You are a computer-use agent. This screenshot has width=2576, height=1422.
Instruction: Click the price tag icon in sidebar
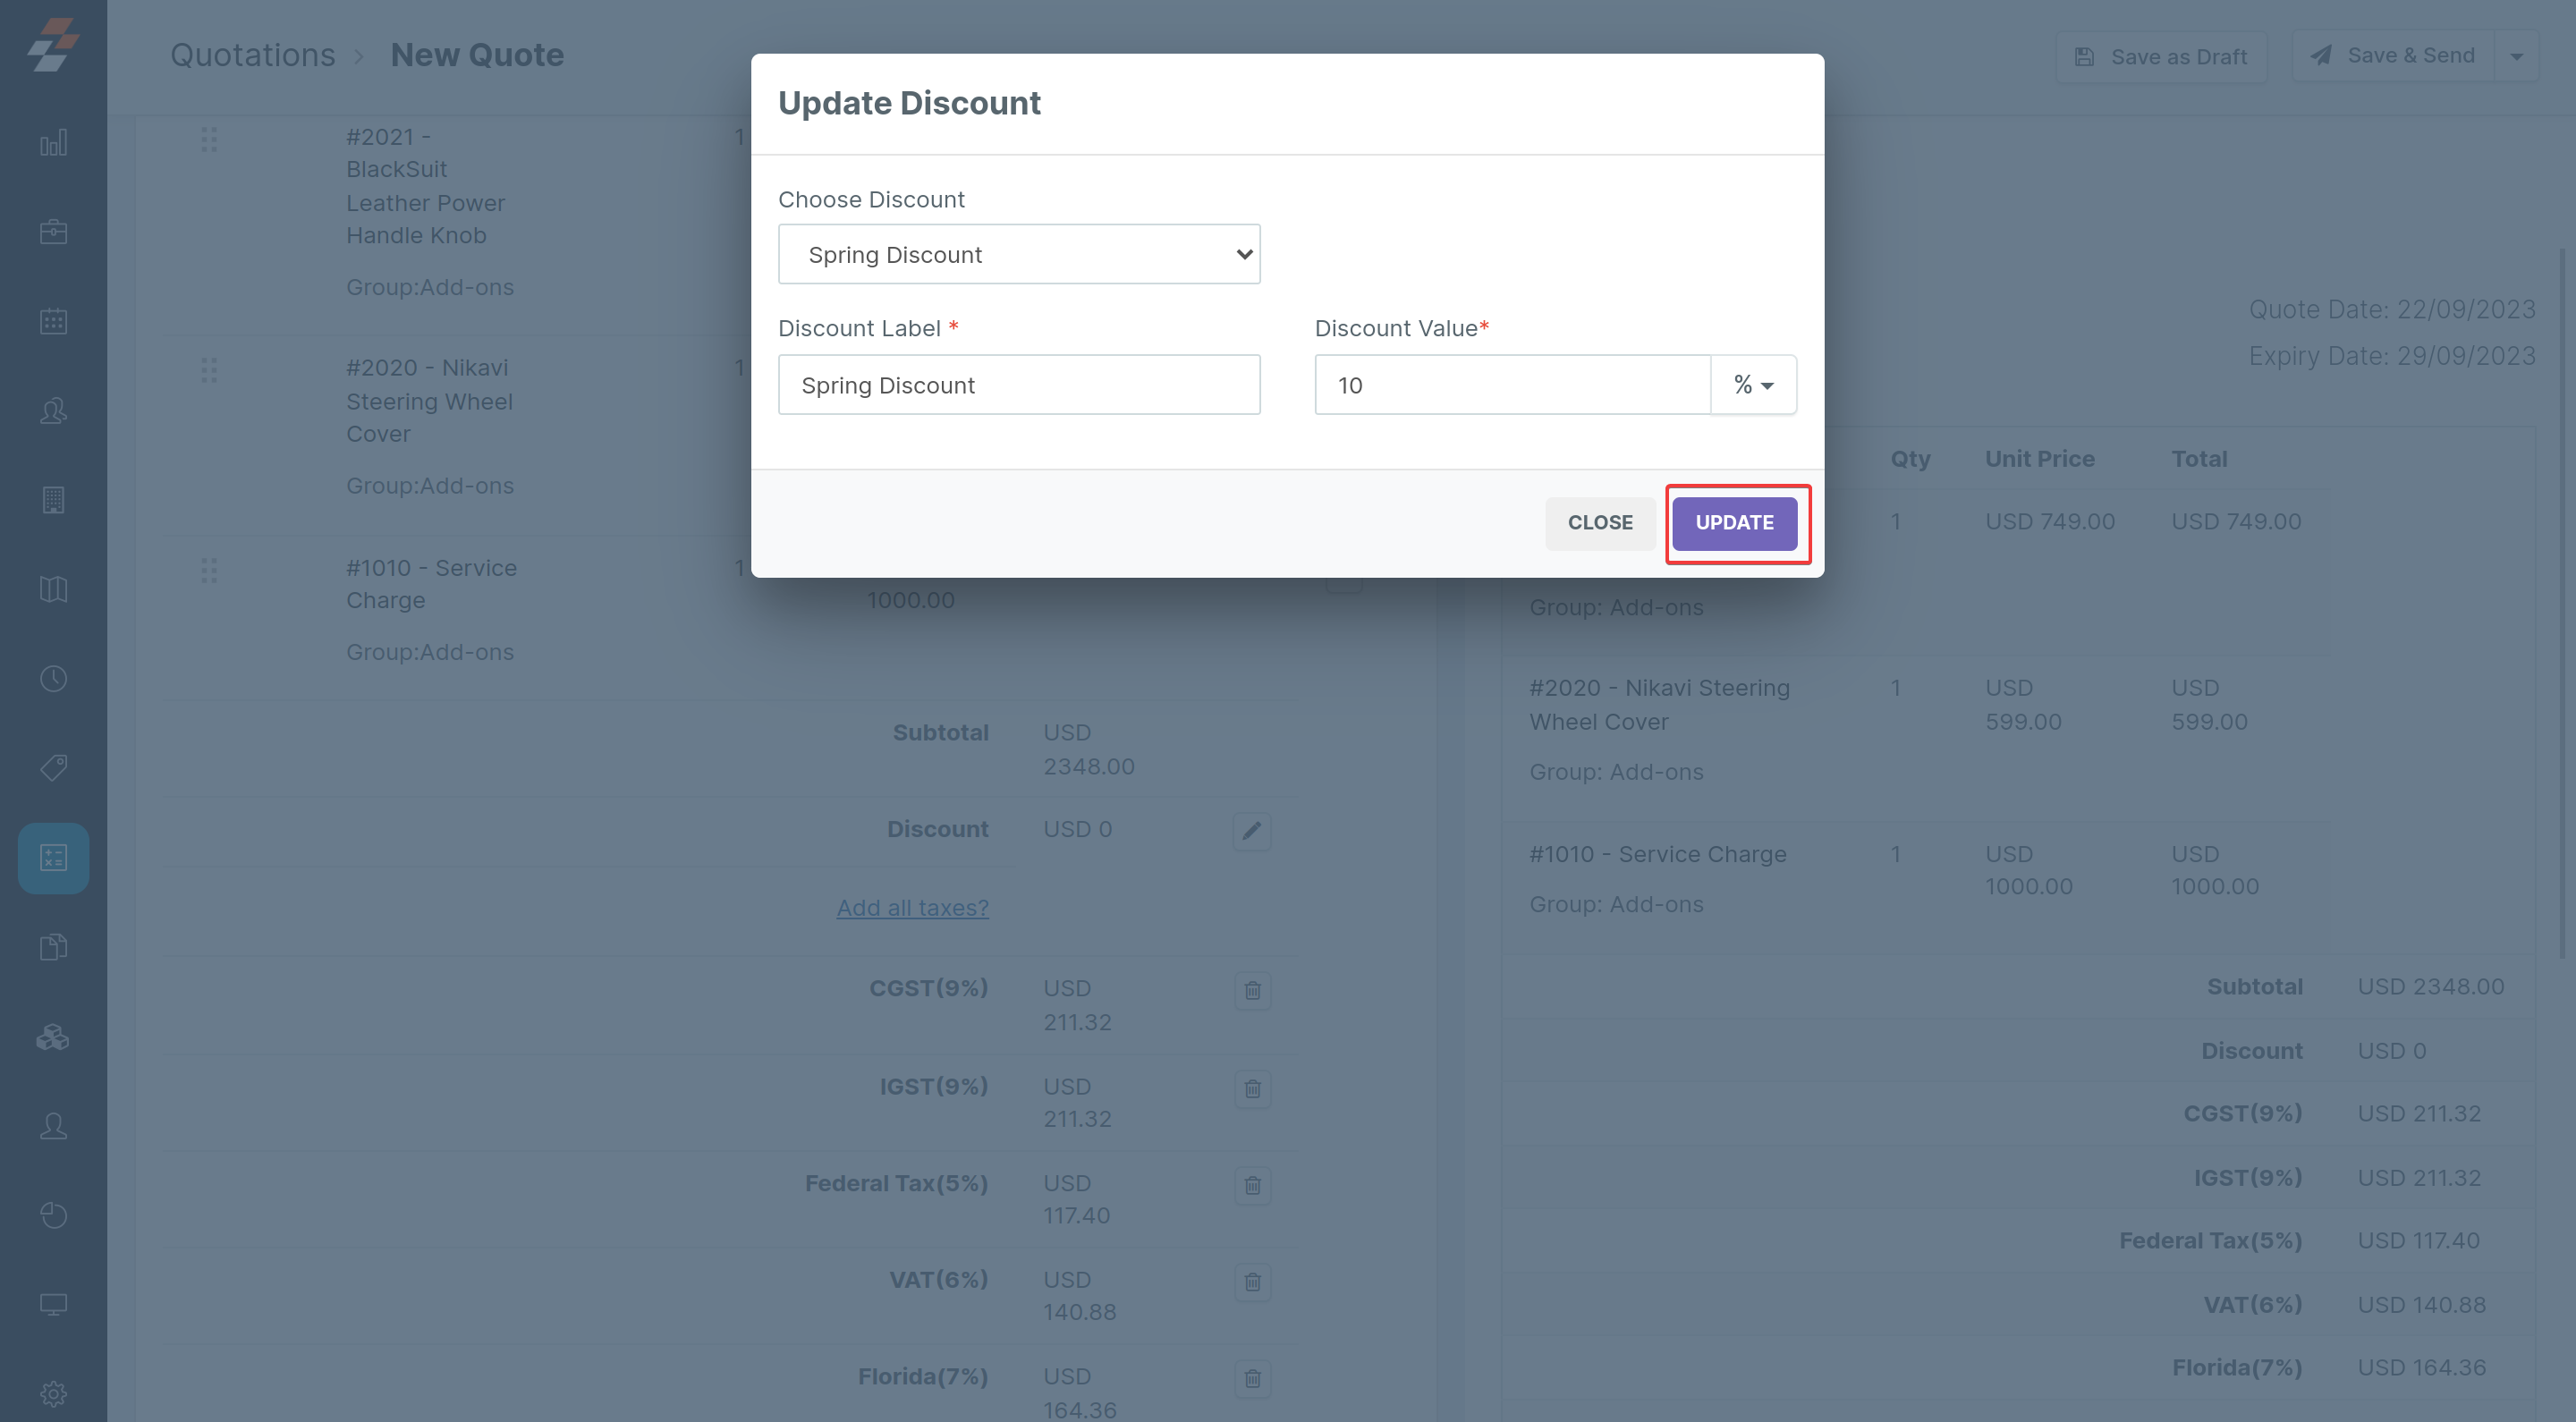pos(53,768)
